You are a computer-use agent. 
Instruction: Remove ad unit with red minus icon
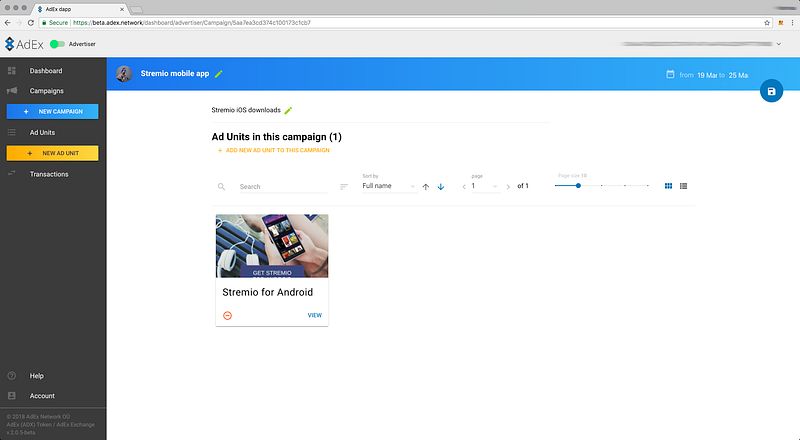click(228, 315)
